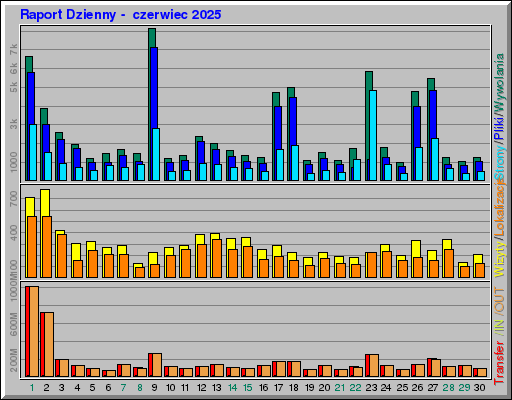
Task: Select green day label 15 on the x-axis
Action: click(x=248, y=388)
